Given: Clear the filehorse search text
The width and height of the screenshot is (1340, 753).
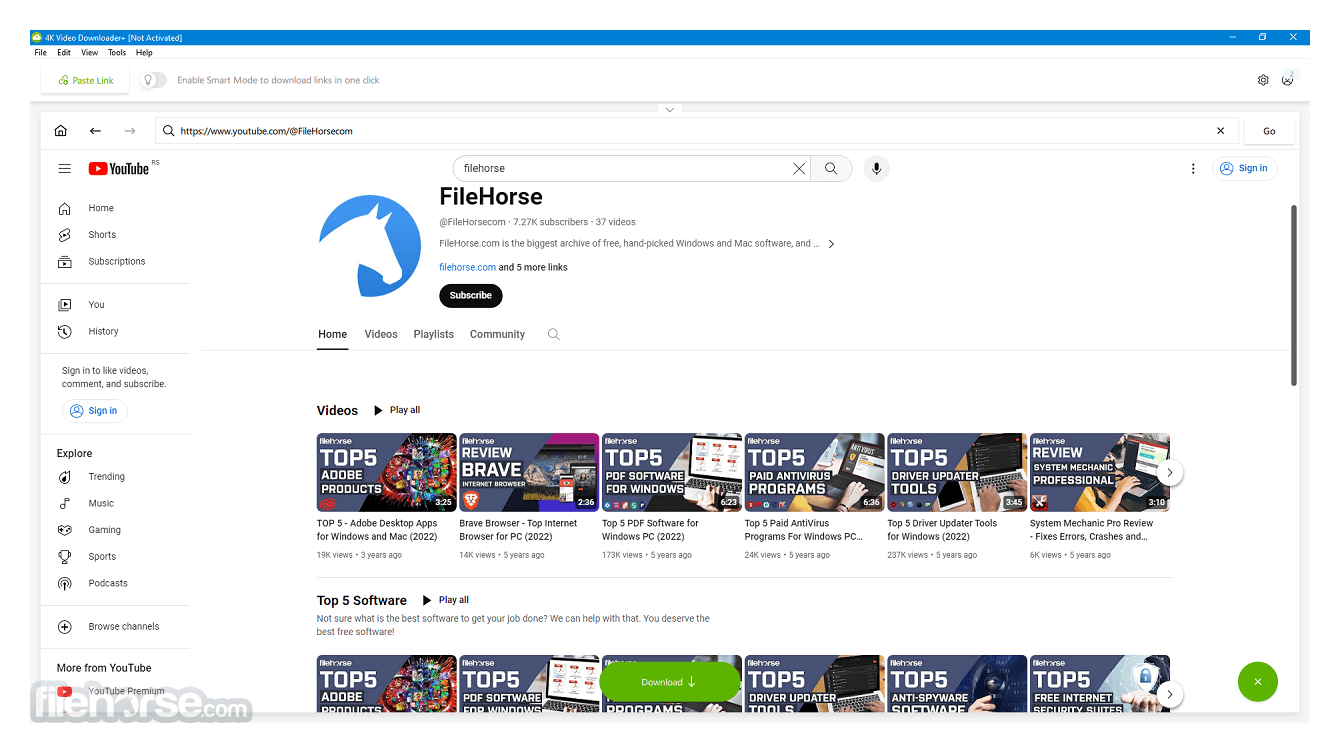Looking at the screenshot, I should click(799, 169).
